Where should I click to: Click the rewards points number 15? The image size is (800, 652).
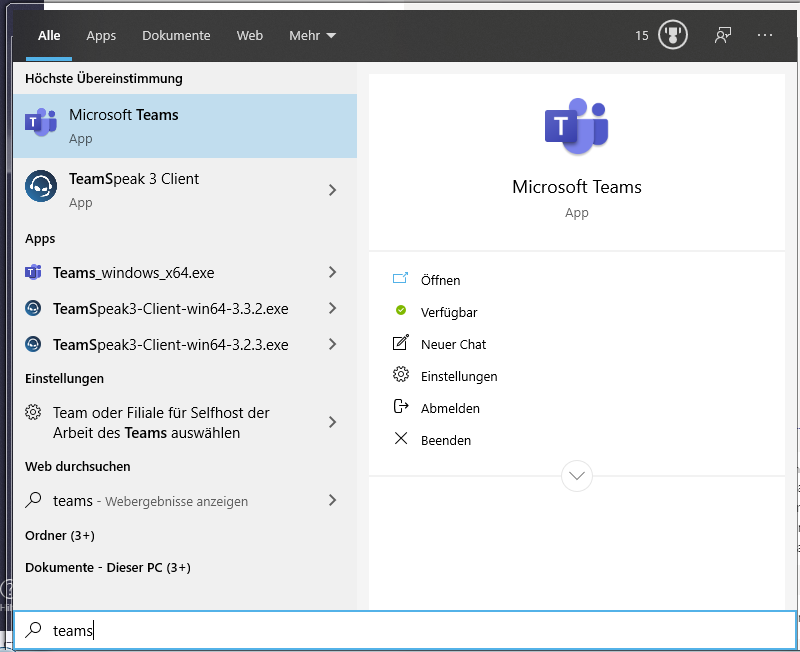point(642,36)
